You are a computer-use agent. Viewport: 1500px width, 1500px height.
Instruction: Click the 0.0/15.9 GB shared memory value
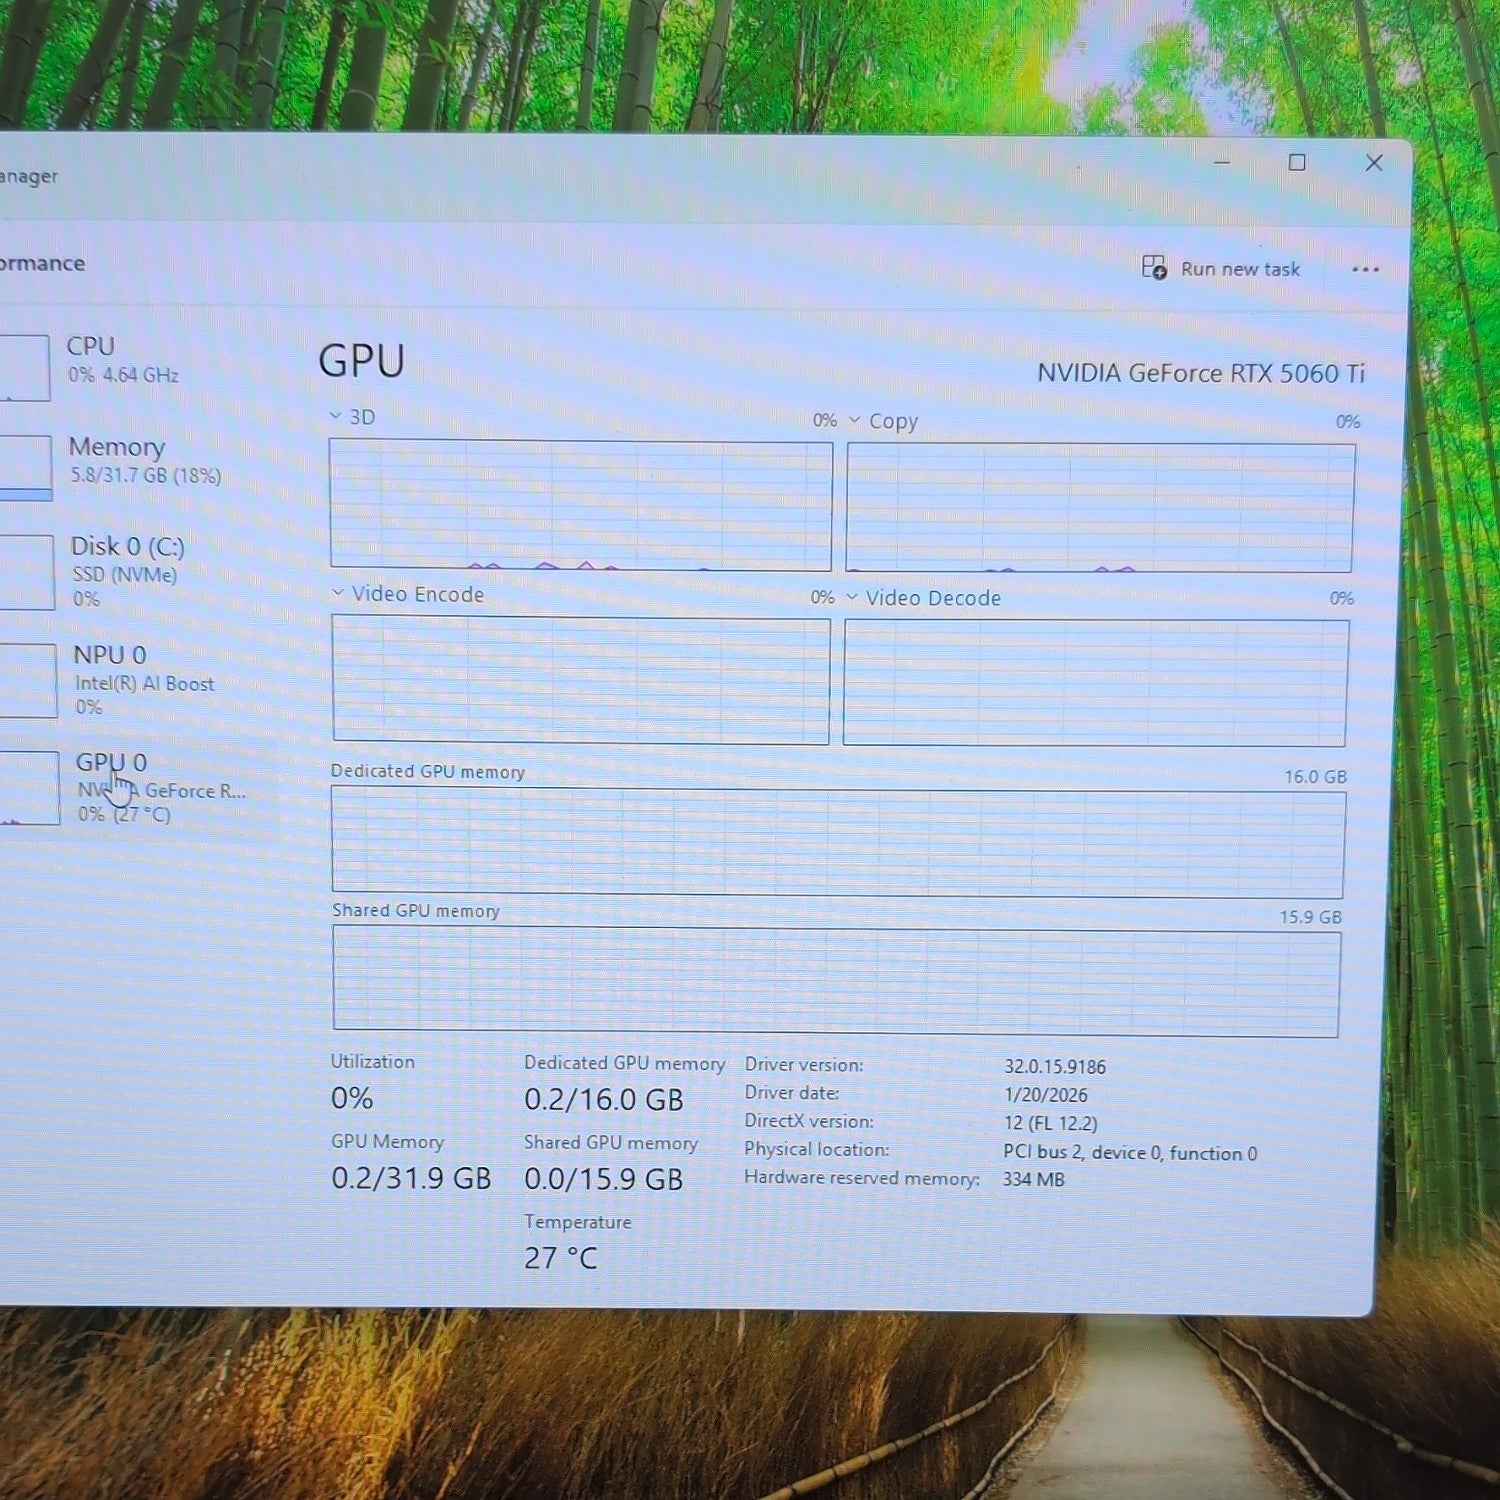click(x=604, y=1179)
